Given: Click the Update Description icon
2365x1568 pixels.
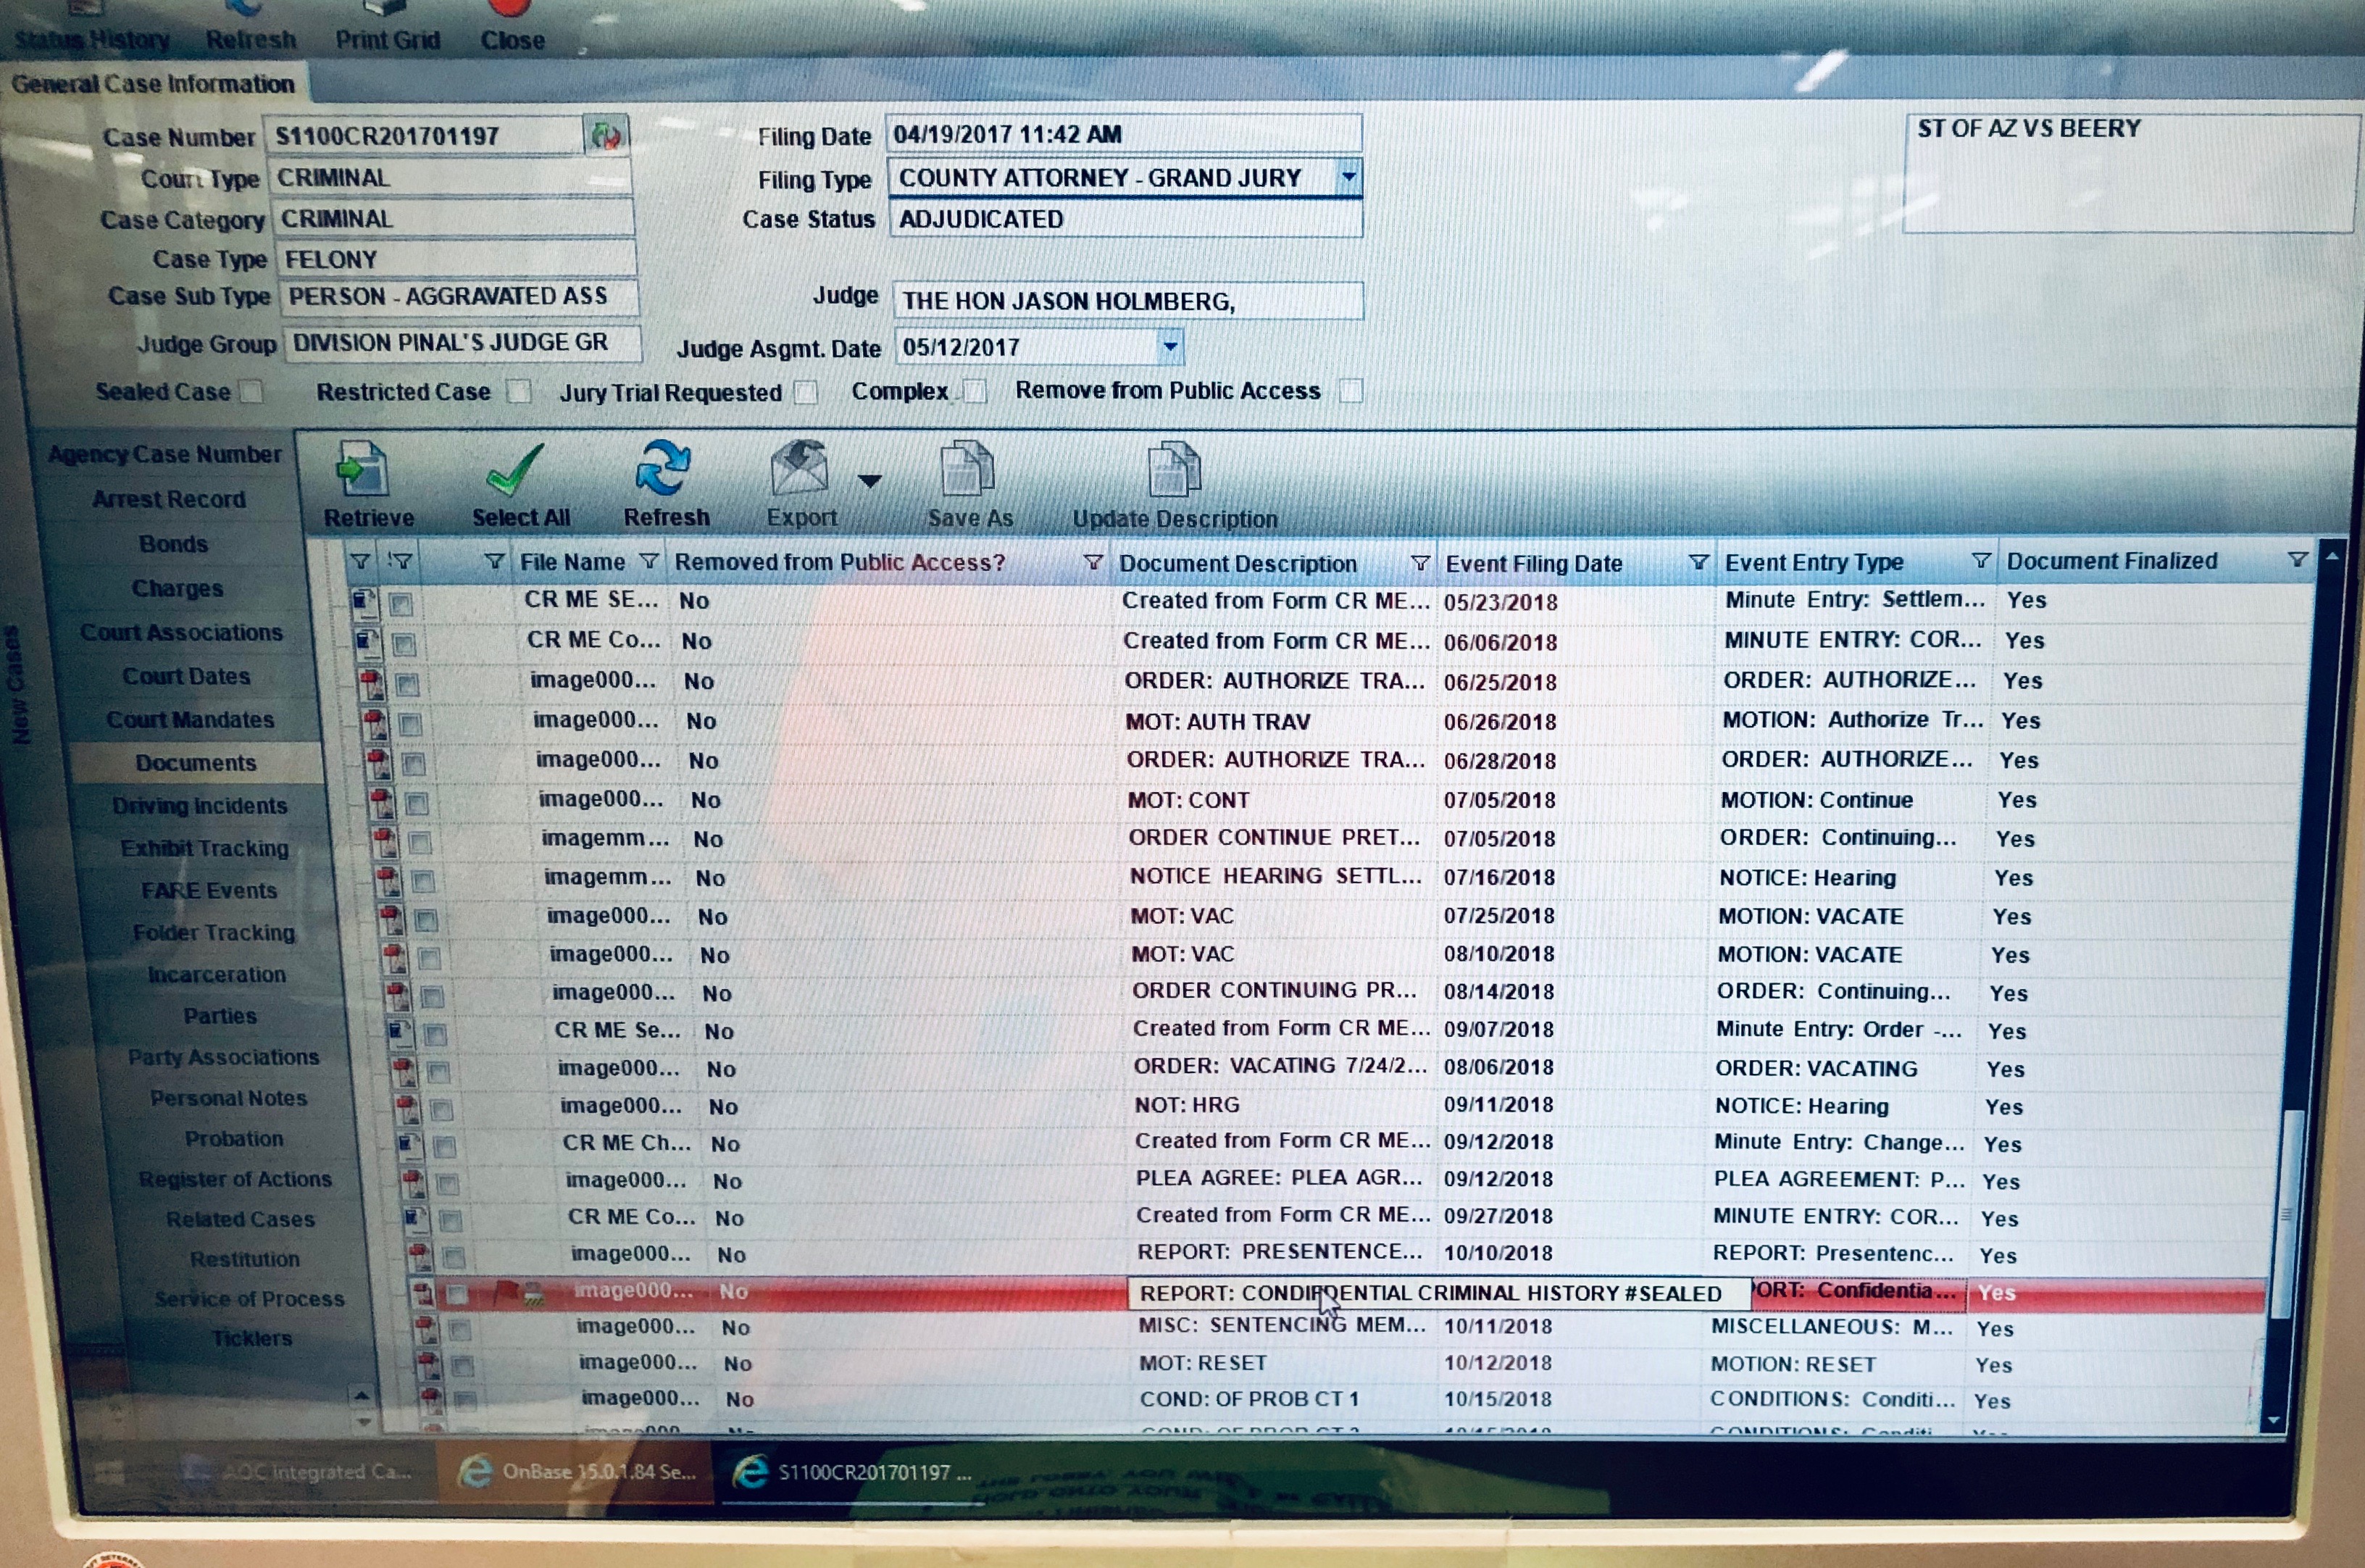Looking at the screenshot, I should pyautogui.click(x=1174, y=468).
